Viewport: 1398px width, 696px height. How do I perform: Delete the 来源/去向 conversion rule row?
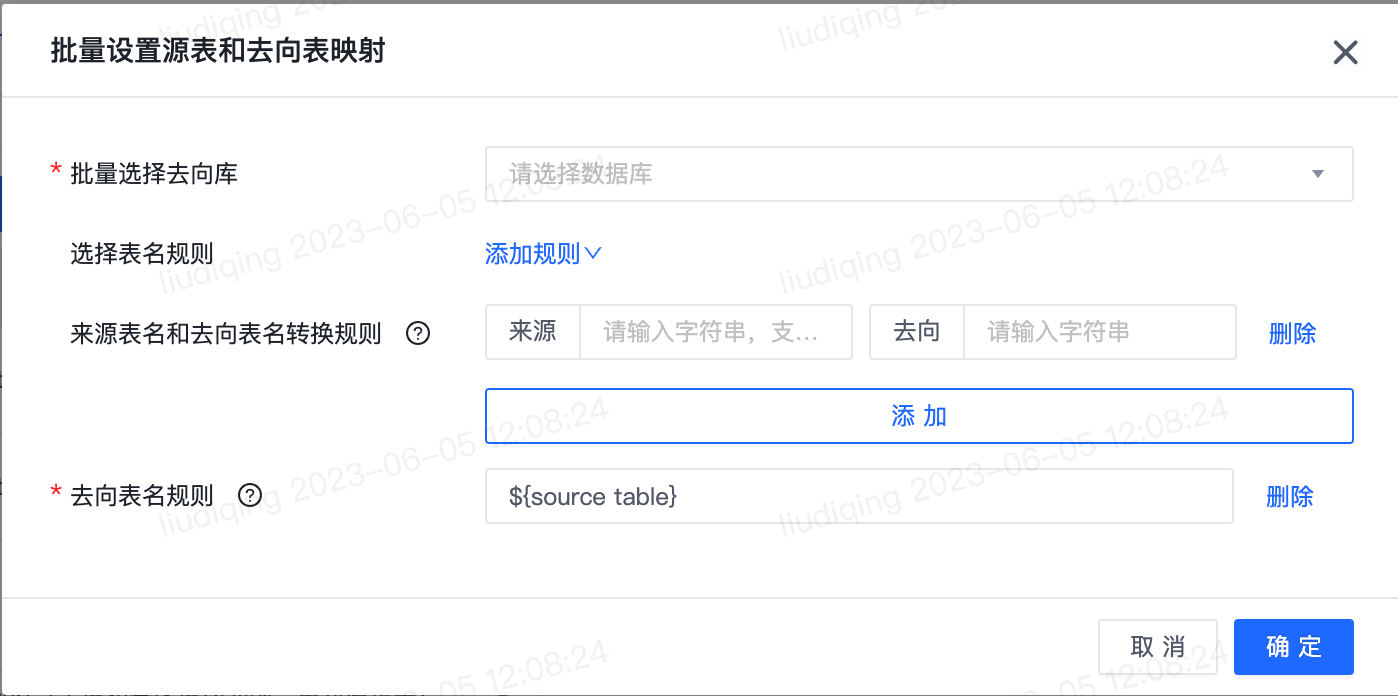1292,333
